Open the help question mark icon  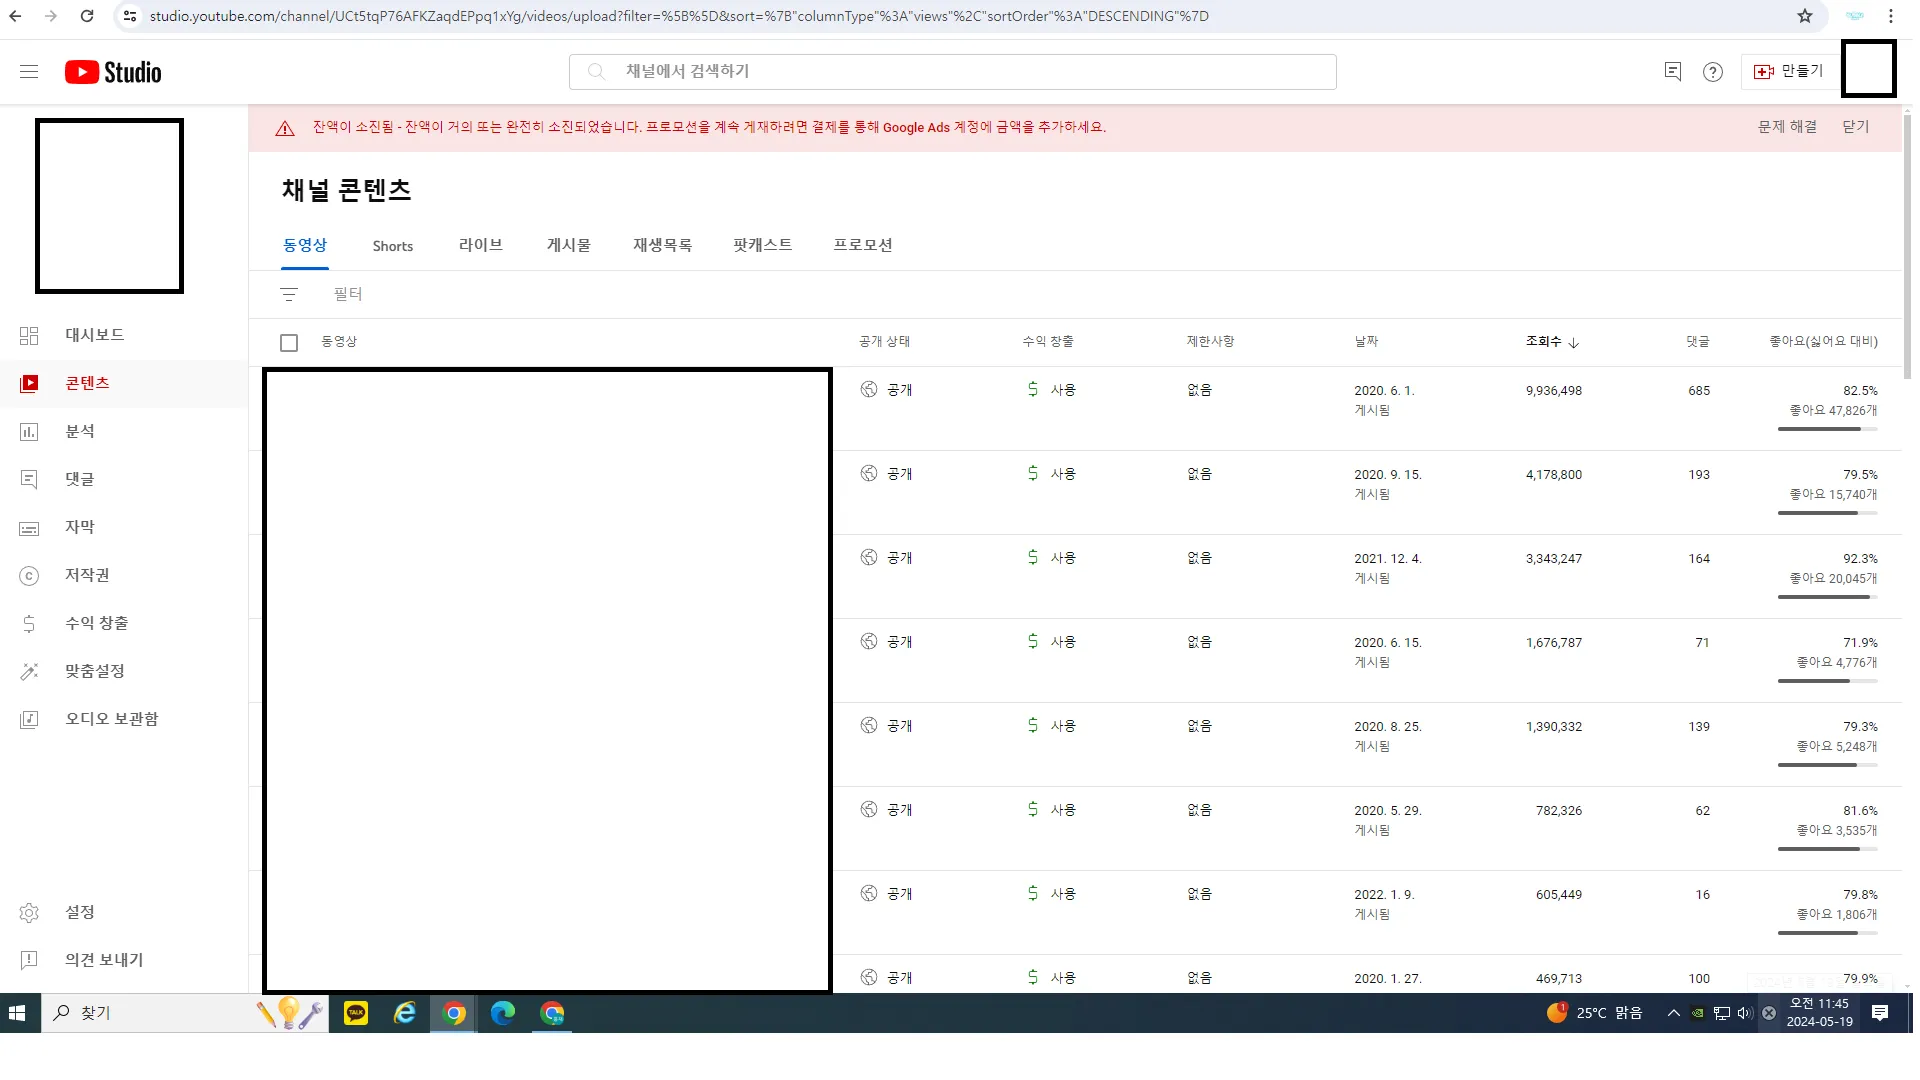point(1713,71)
